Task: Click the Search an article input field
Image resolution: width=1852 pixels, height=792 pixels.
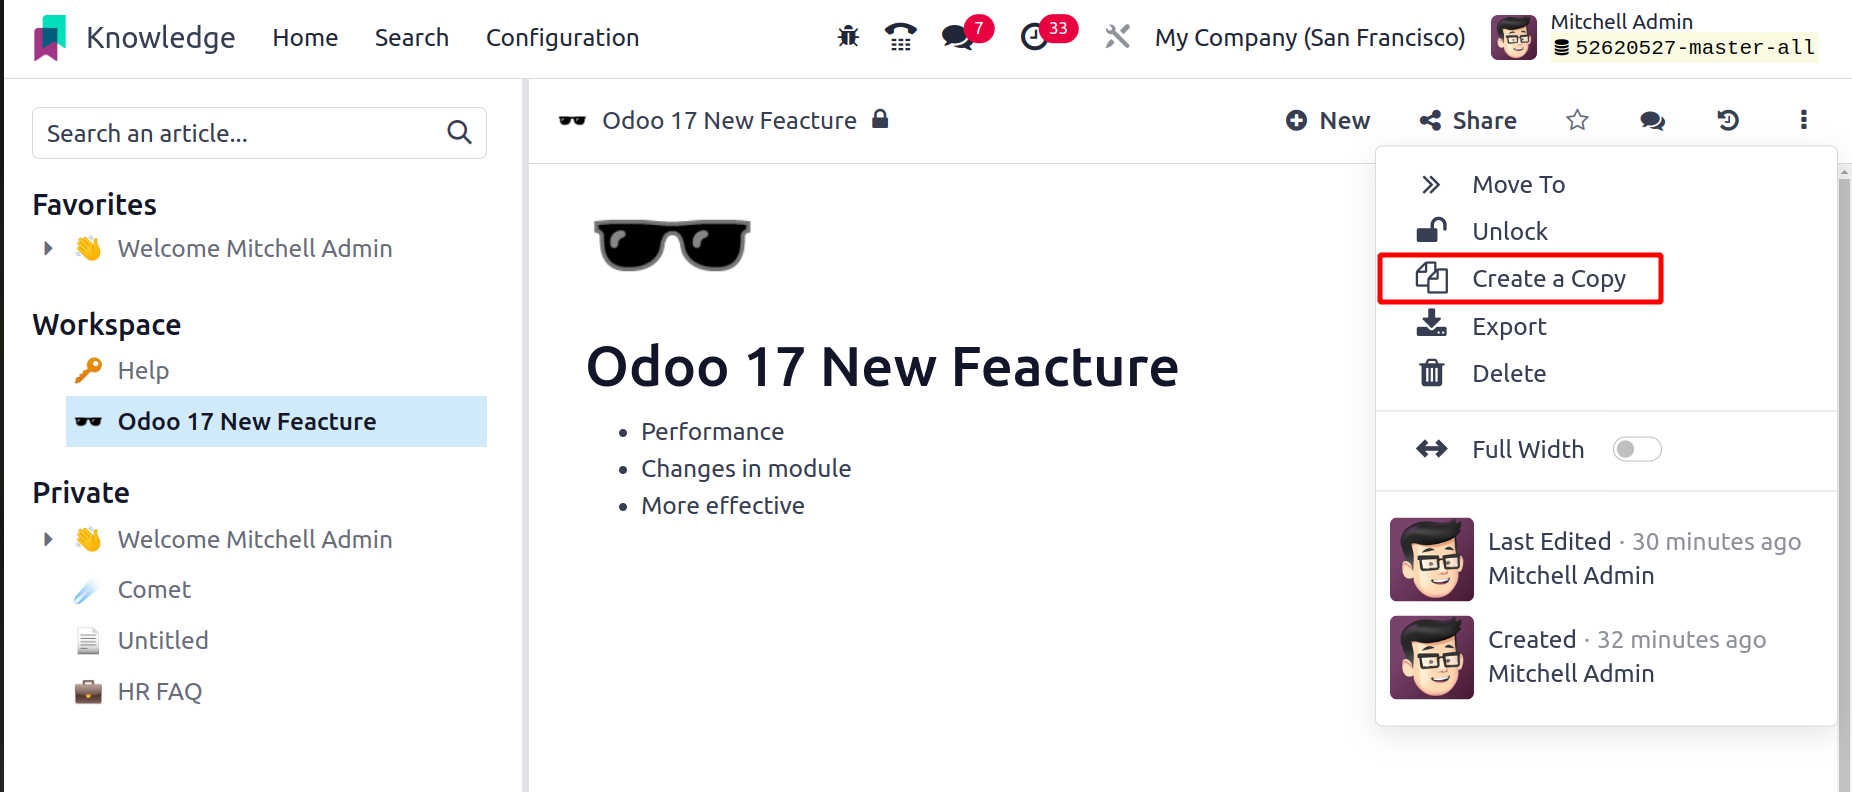Action: tap(240, 133)
